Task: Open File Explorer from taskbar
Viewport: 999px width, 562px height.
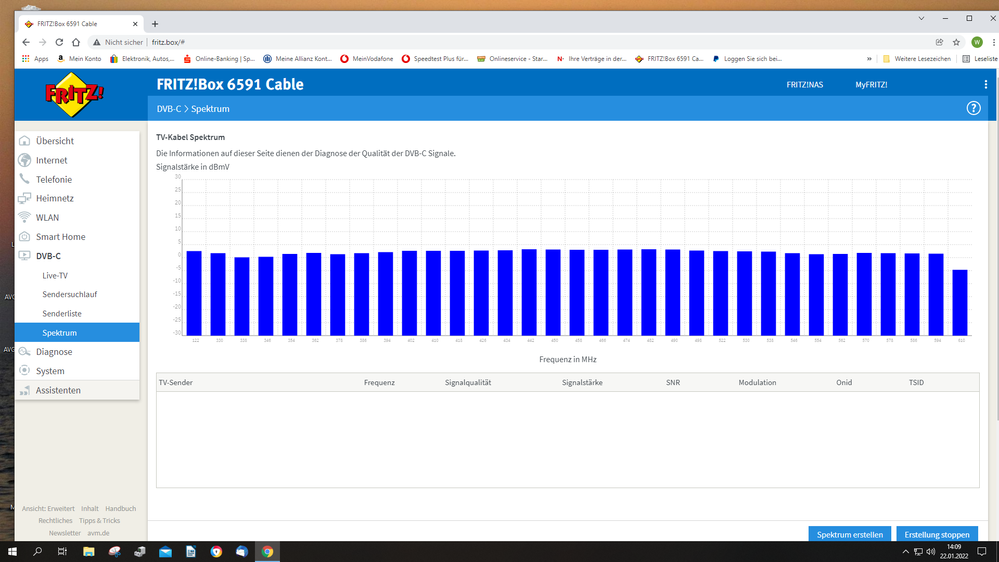Action: coord(89,552)
